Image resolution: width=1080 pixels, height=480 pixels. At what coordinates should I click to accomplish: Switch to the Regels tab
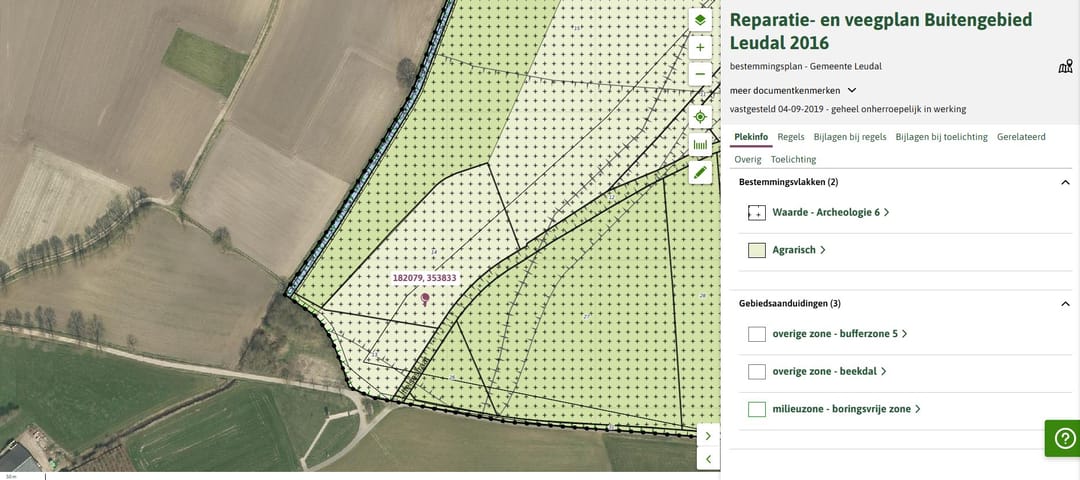(791, 137)
